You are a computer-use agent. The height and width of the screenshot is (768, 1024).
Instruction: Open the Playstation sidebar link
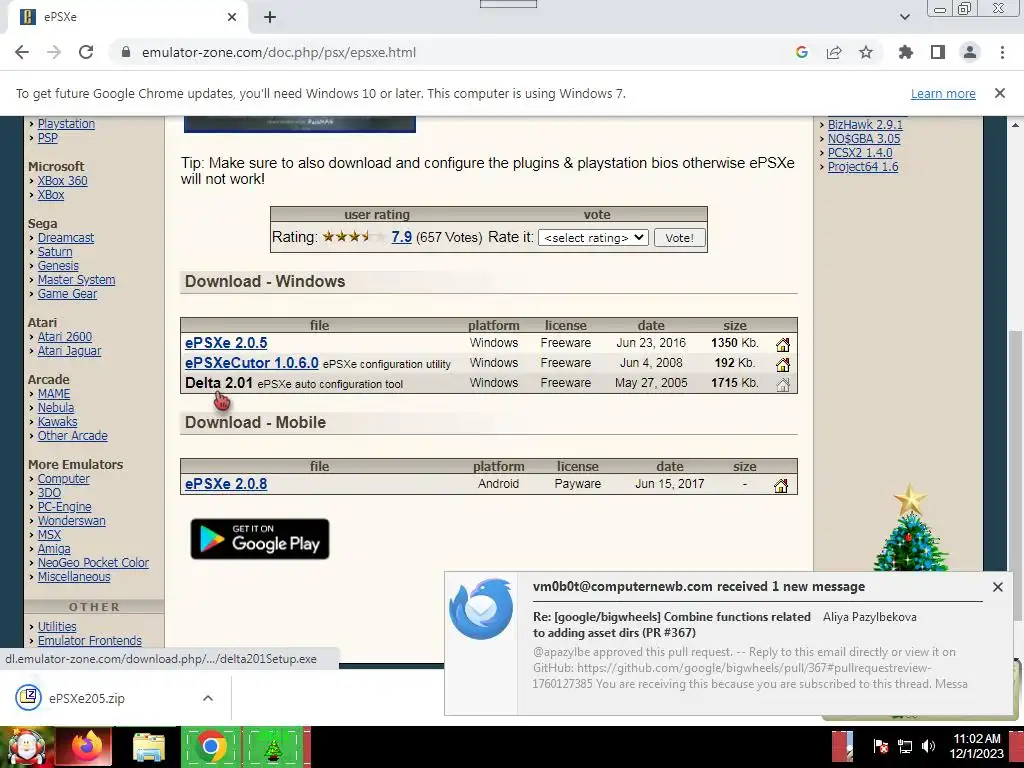[66, 123]
